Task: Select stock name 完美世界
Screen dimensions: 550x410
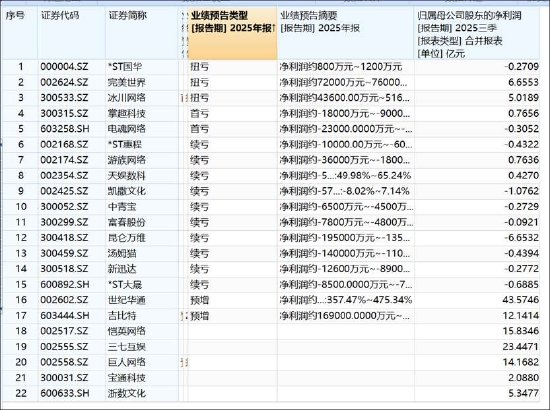Action: coord(127,82)
